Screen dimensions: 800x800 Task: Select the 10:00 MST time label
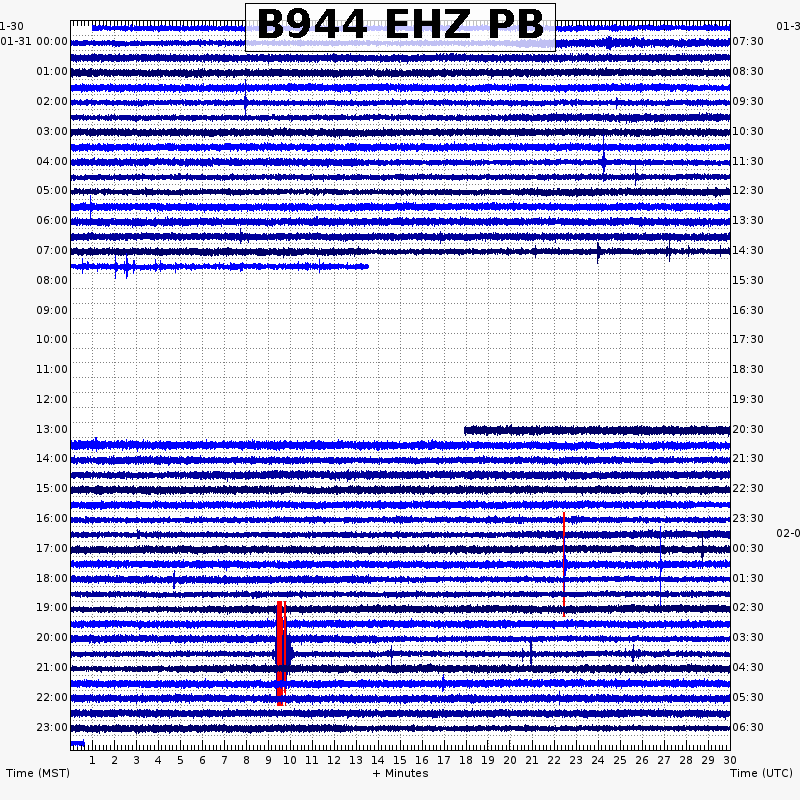click(x=52, y=339)
